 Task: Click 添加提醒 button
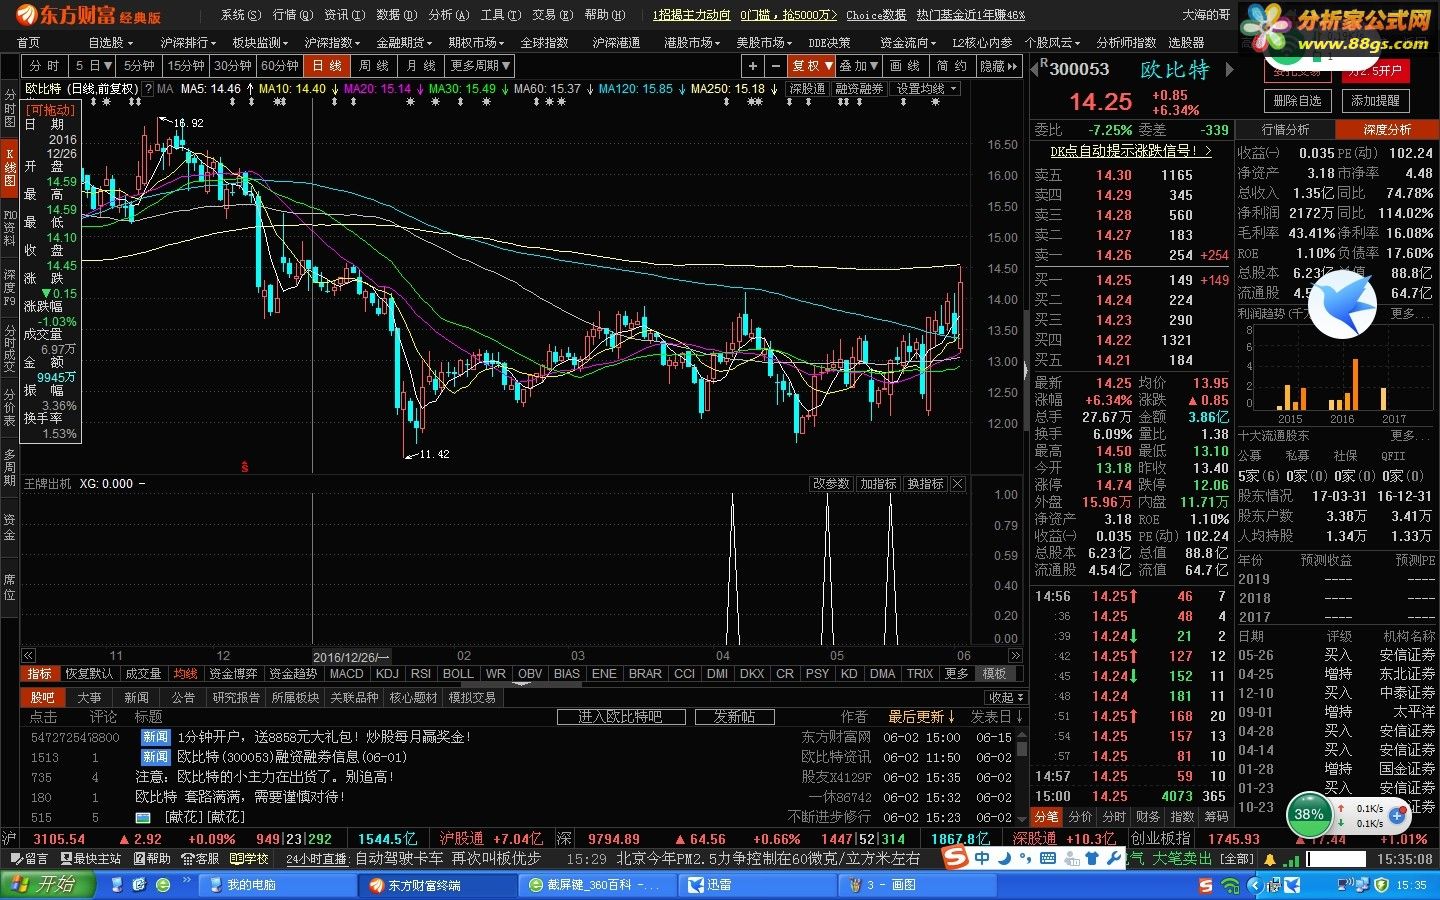click(x=1375, y=101)
